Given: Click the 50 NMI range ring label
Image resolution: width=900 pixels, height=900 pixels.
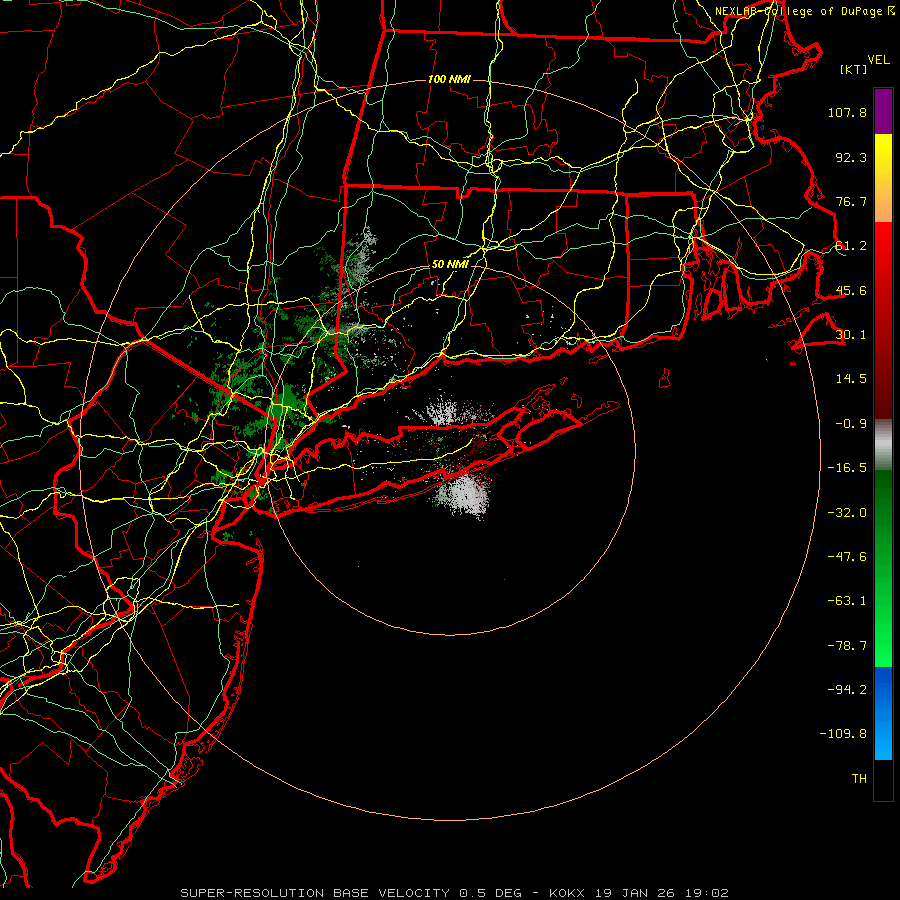Looking at the screenshot, I should tap(450, 265).
